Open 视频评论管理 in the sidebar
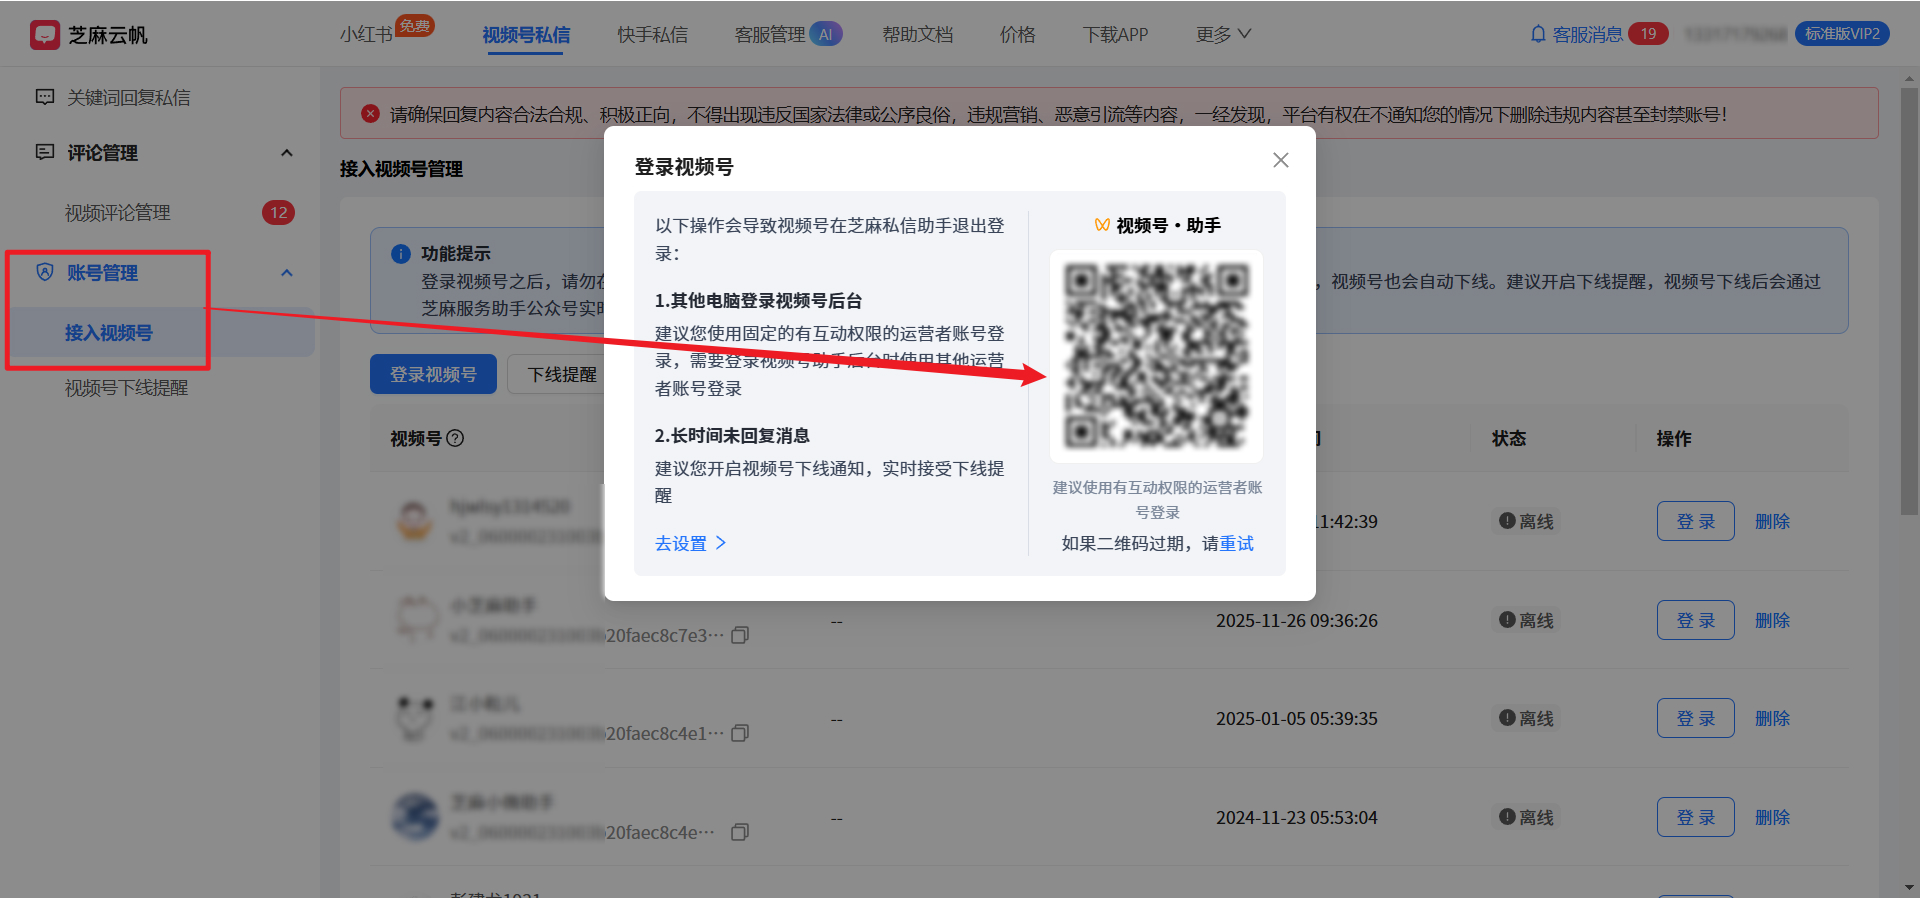 [x=117, y=213]
